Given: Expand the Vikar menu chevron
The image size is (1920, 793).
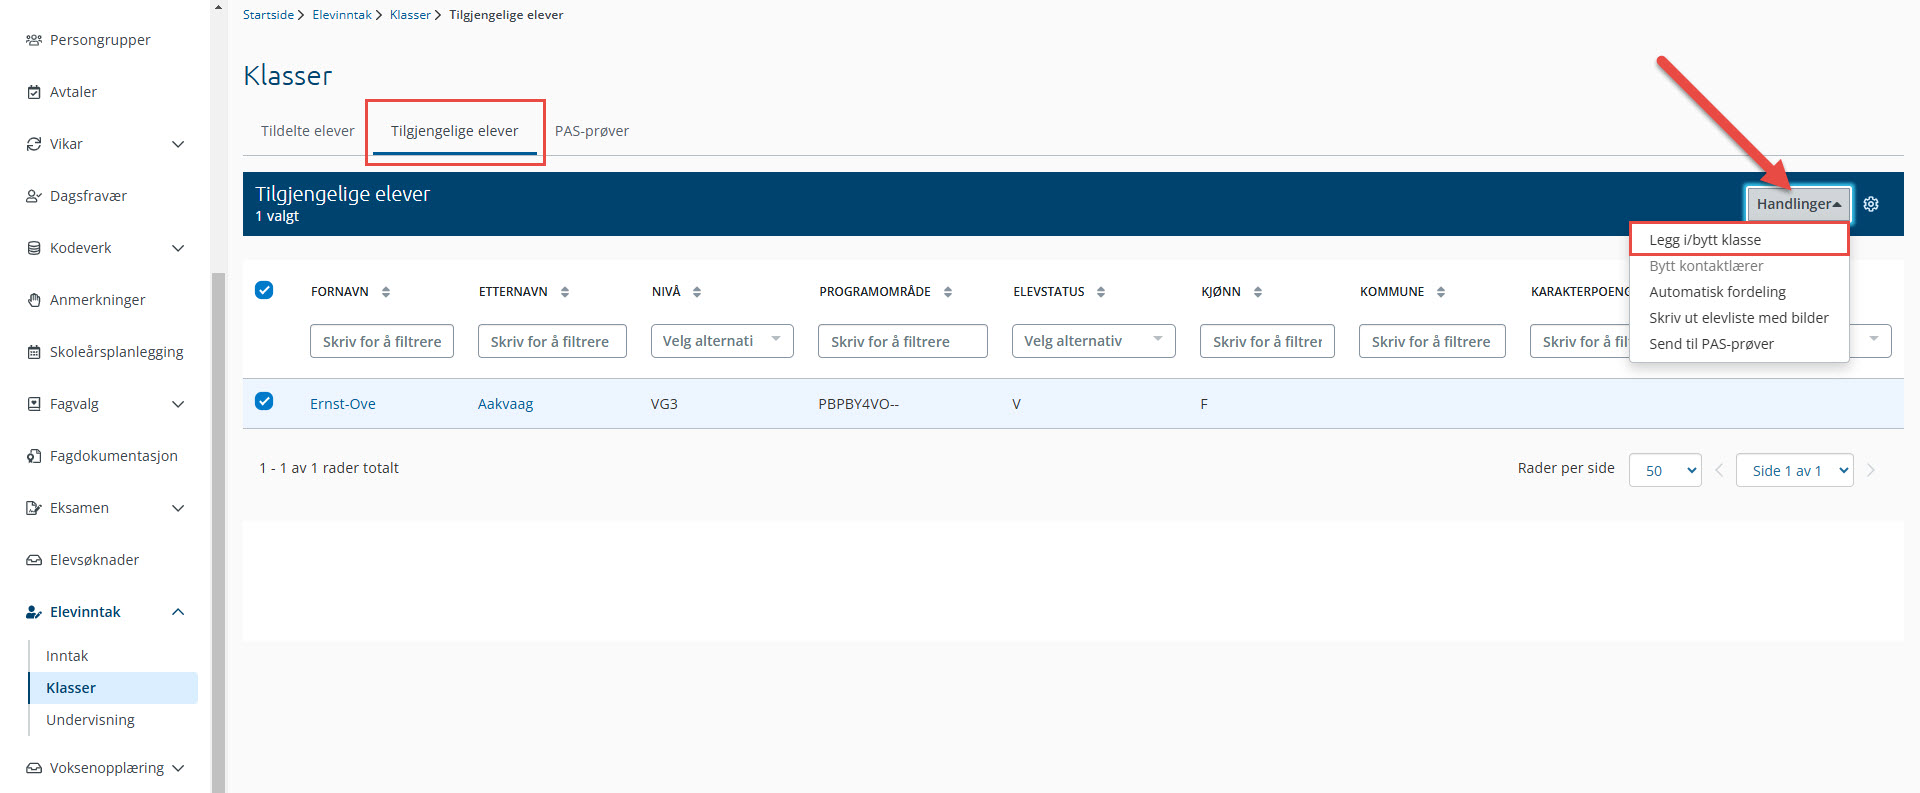Looking at the screenshot, I should 178,144.
